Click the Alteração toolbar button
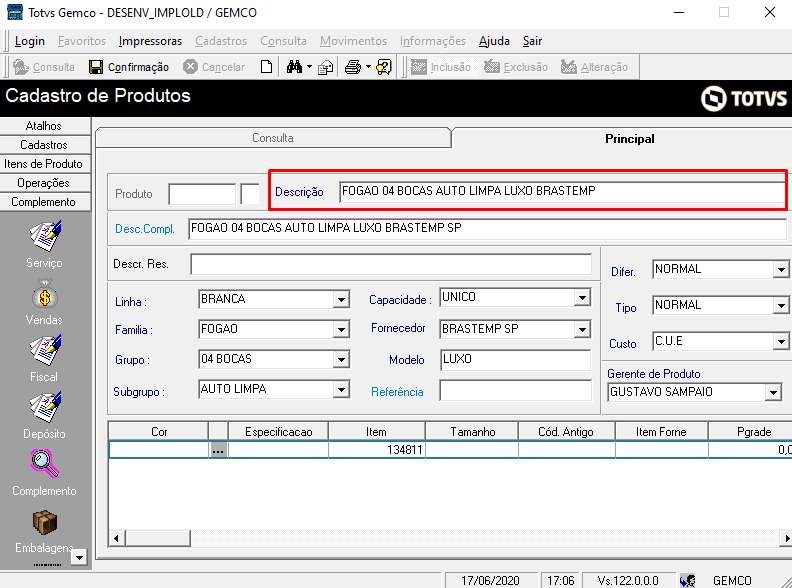792x588 pixels. click(594, 67)
